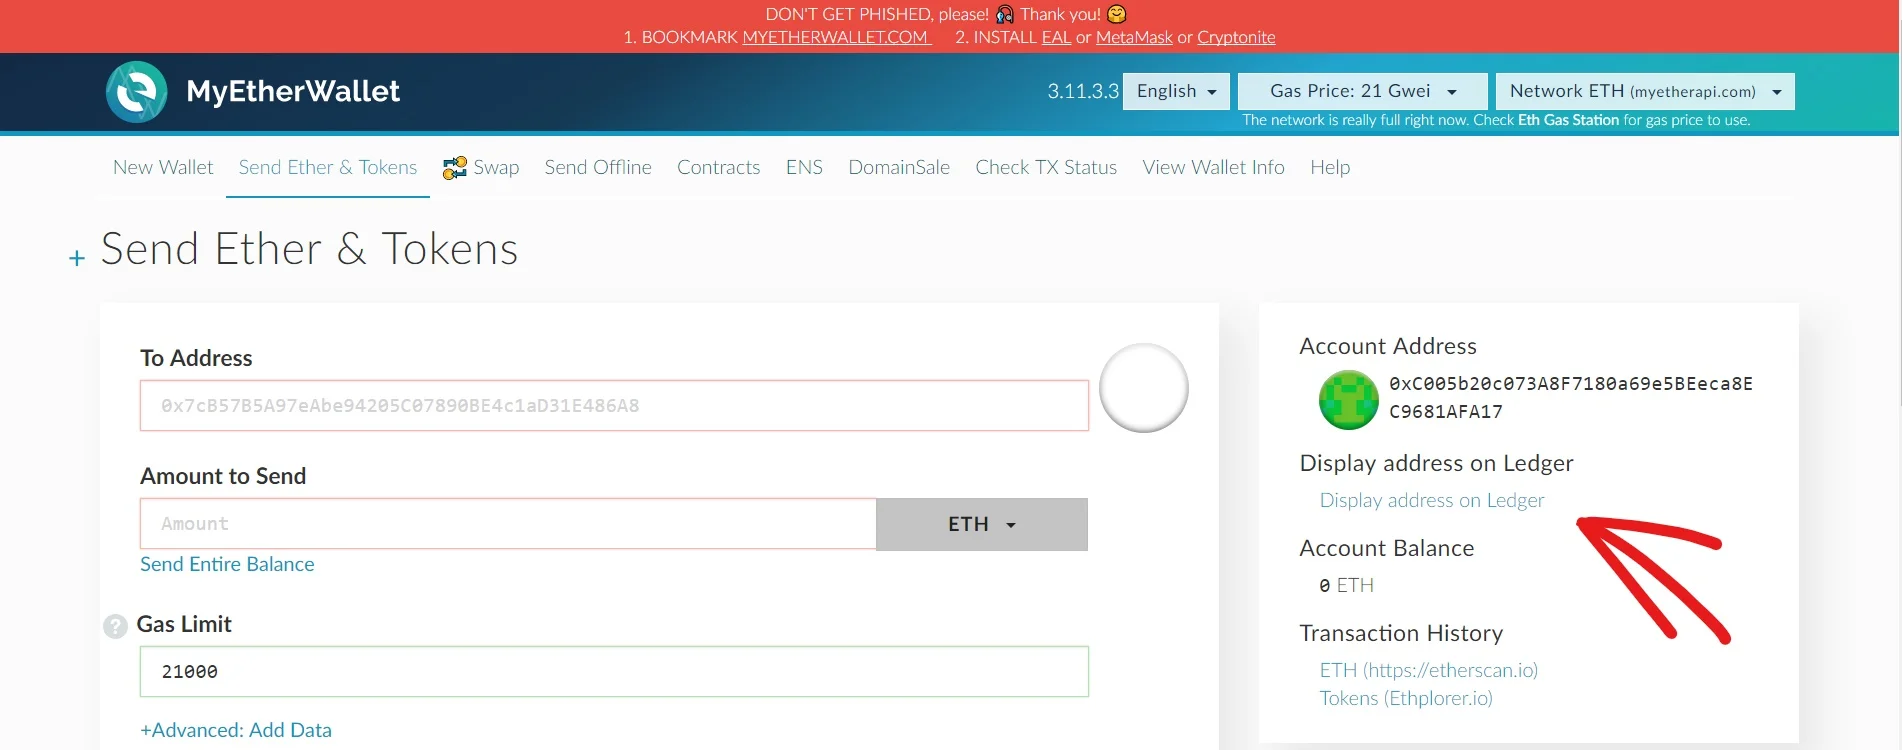This screenshot has height=750, width=1902.
Task: Open the ETH currency selector dropdown
Action: (x=982, y=524)
